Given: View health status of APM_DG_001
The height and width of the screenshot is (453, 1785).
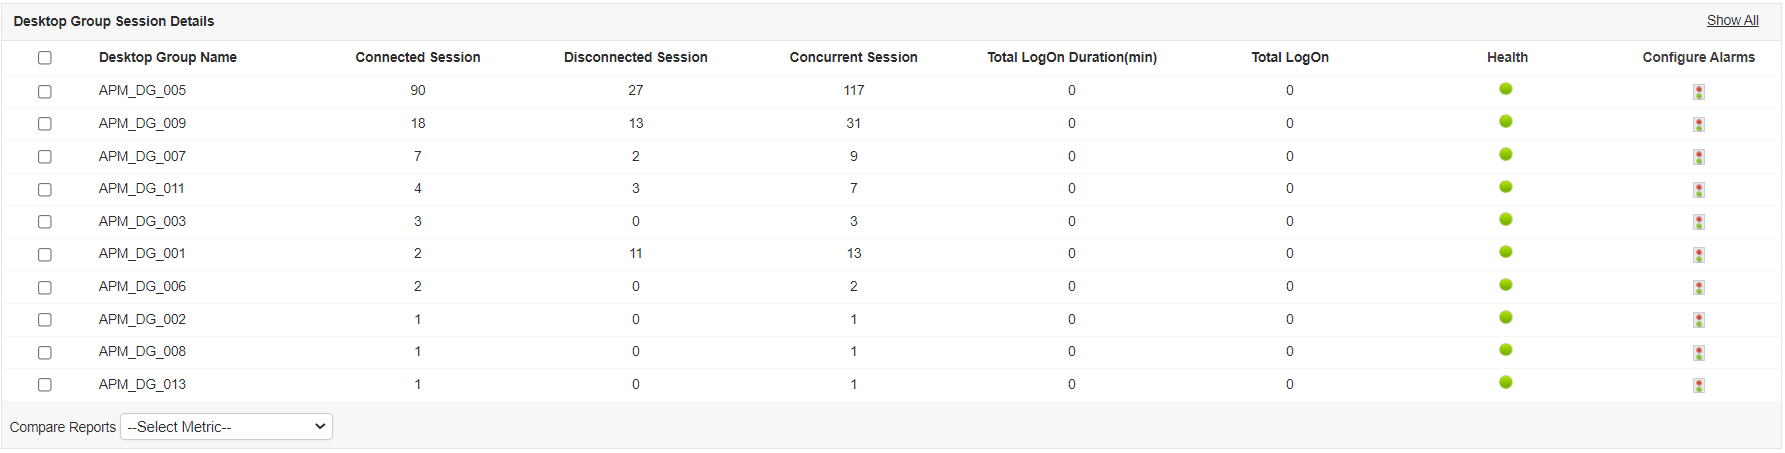Looking at the screenshot, I should click(1505, 252).
